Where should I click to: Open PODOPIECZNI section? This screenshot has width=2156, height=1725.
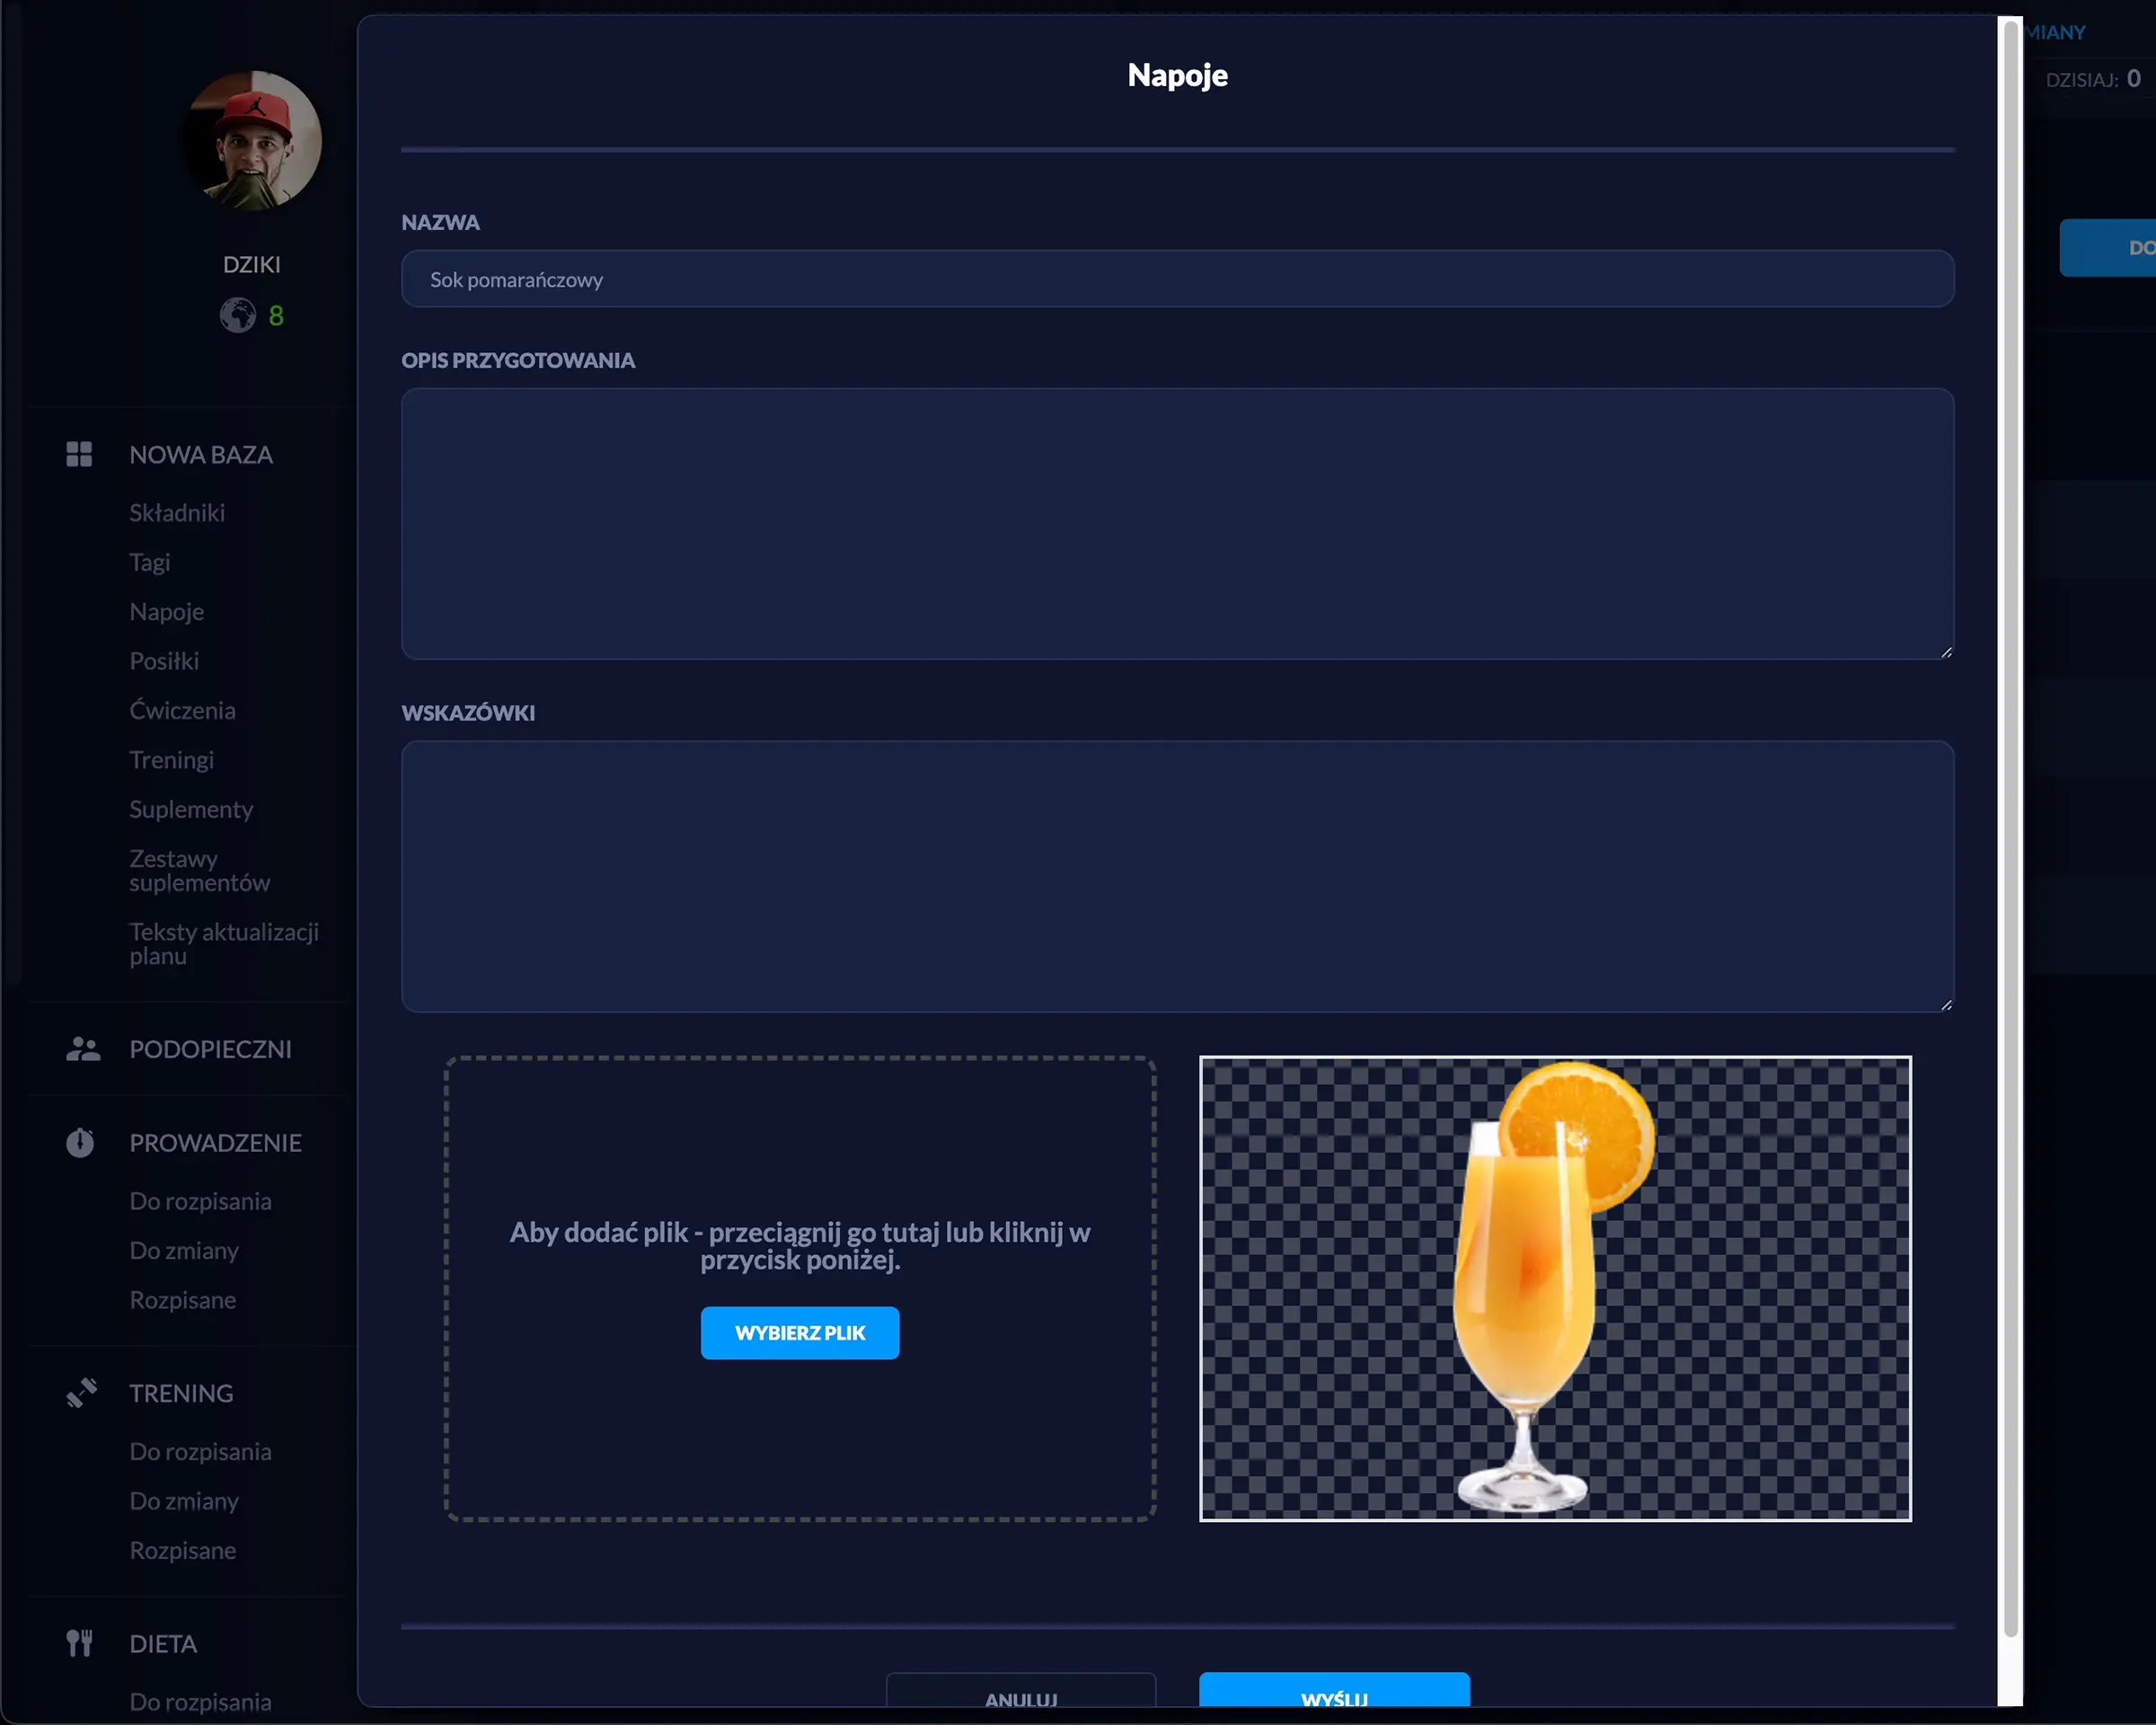pyautogui.click(x=211, y=1049)
